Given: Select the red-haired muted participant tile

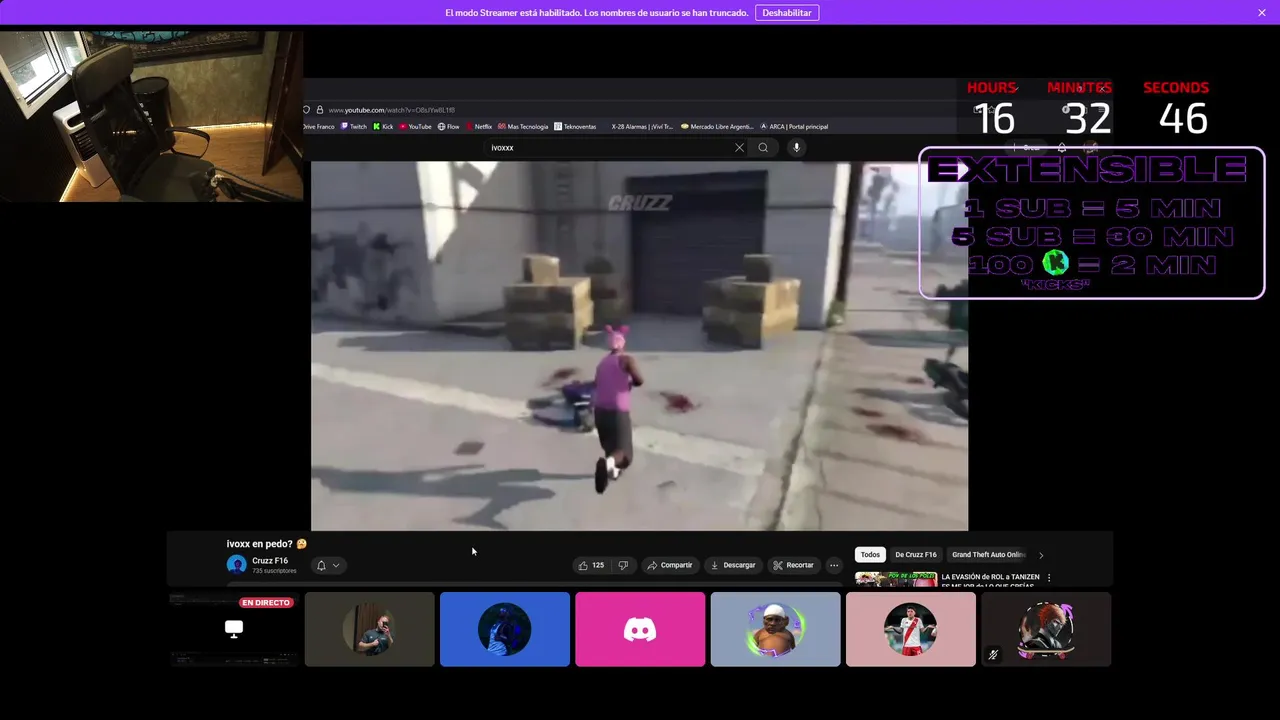Looking at the screenshot, I should pyautogui.click(x=1046, y=629).
